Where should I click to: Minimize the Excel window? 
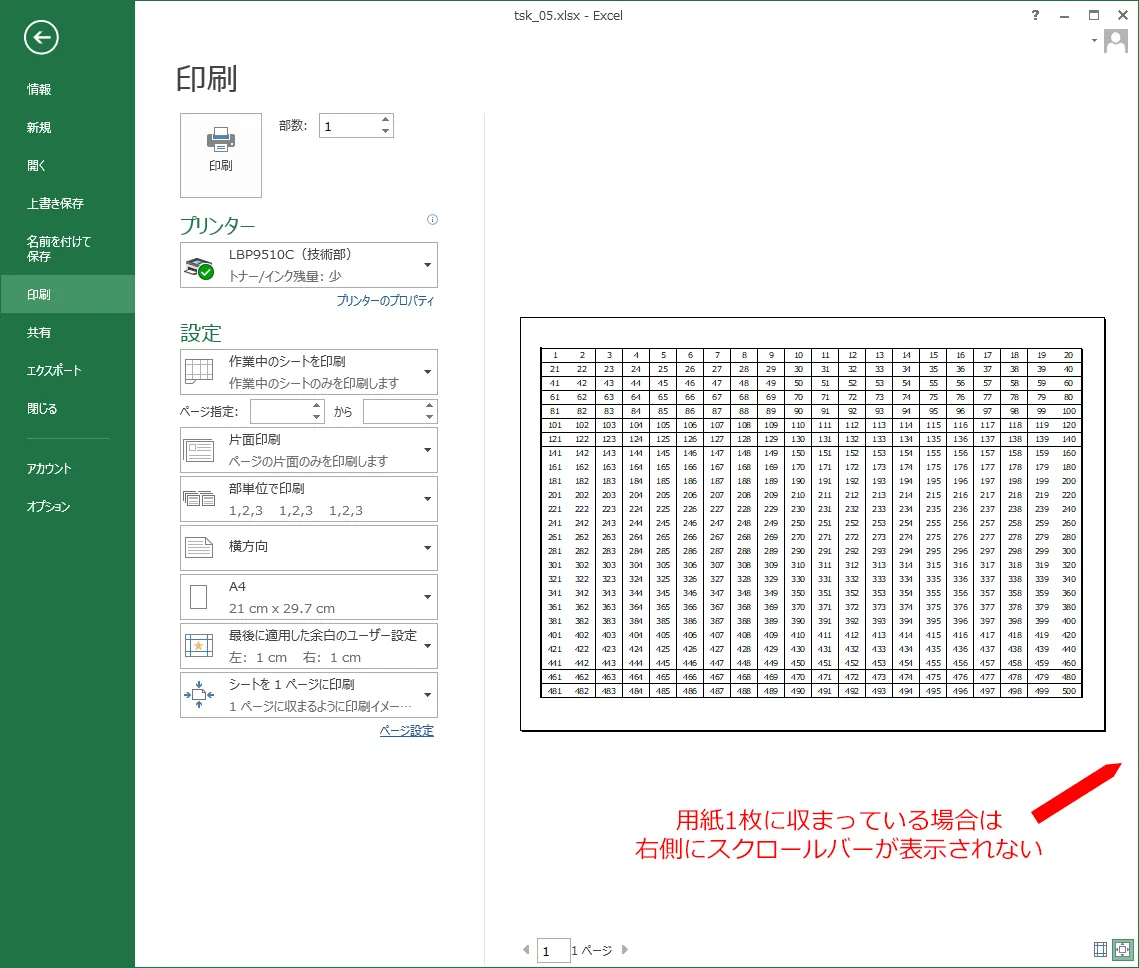[1064, 15]
